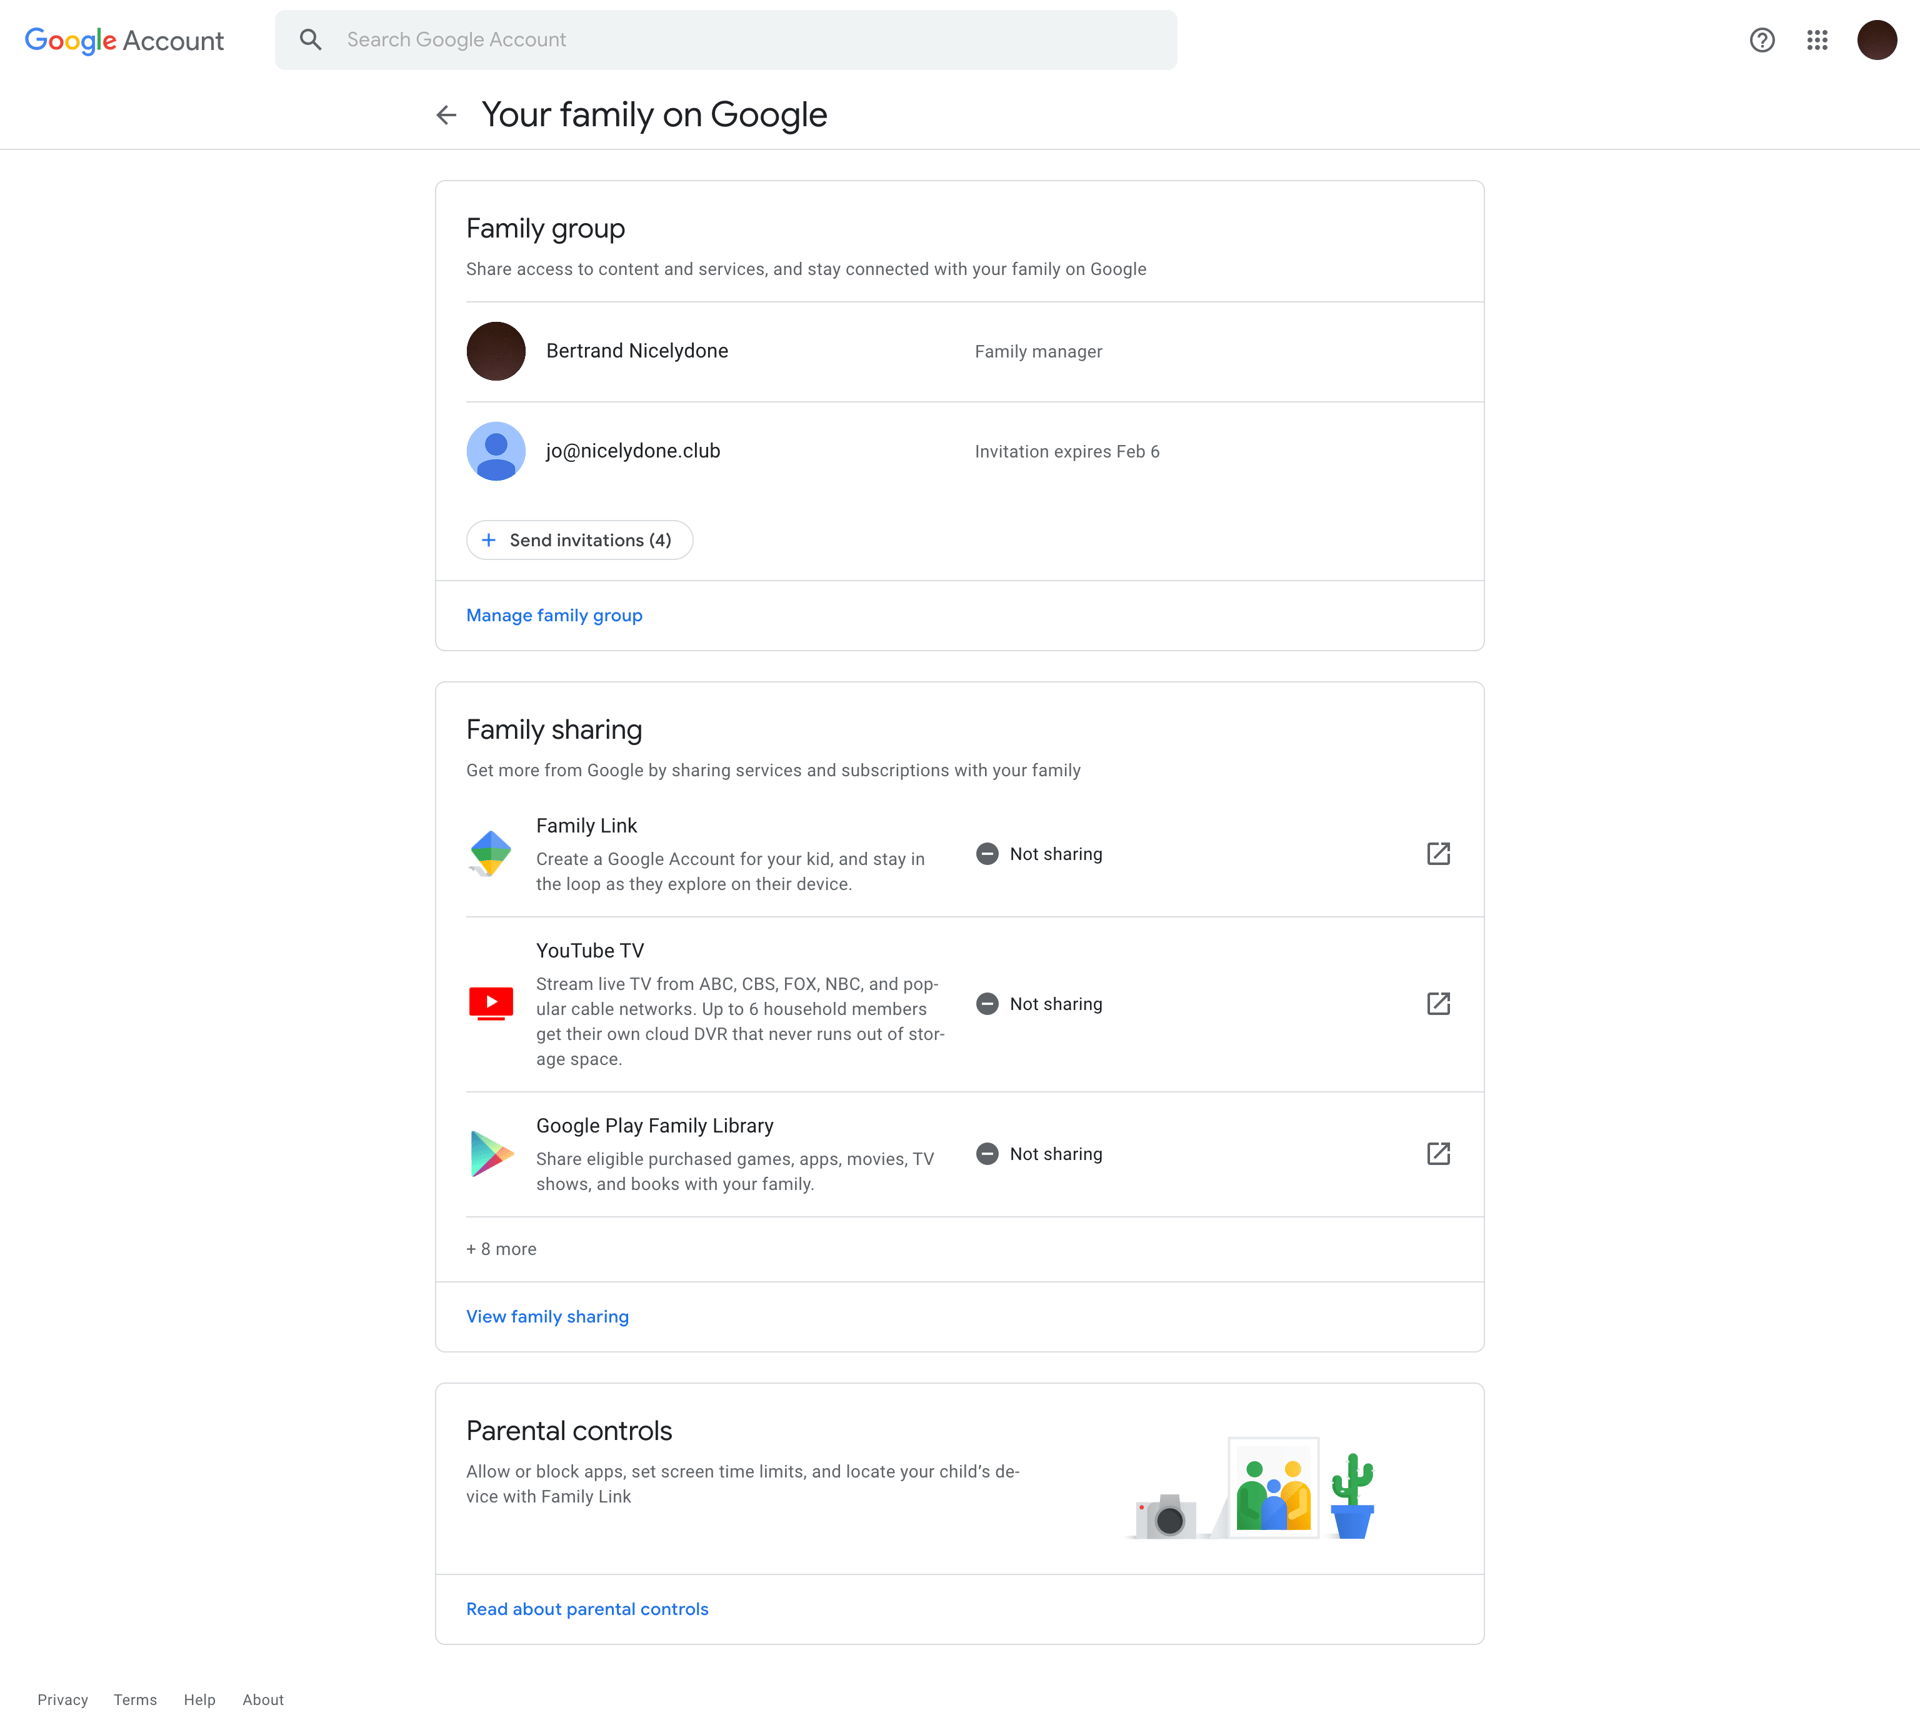1920x1730 pixels.
Task: Click the search magnifier icon
Action: pos(310,39)
